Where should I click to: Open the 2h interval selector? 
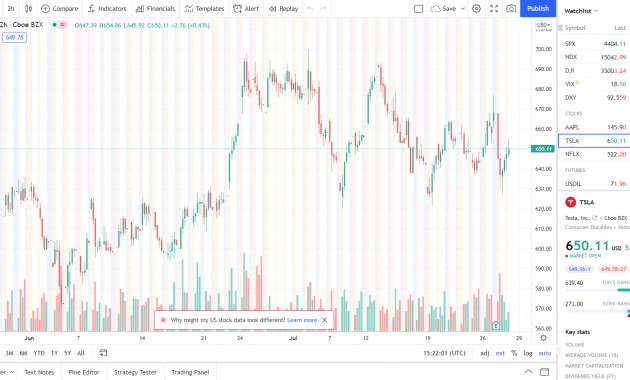point(11,8)
